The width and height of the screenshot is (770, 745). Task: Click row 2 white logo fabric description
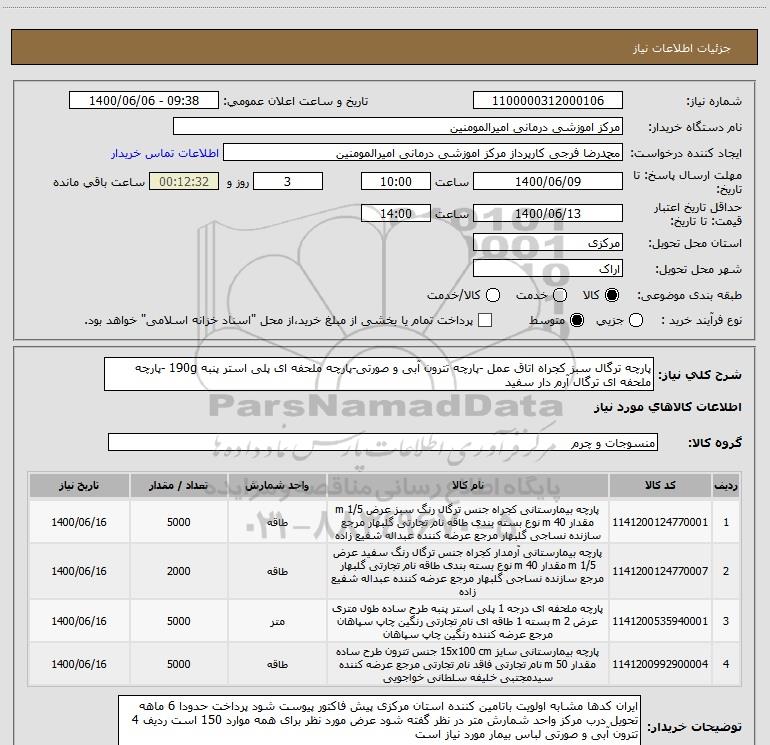(468, 571)
